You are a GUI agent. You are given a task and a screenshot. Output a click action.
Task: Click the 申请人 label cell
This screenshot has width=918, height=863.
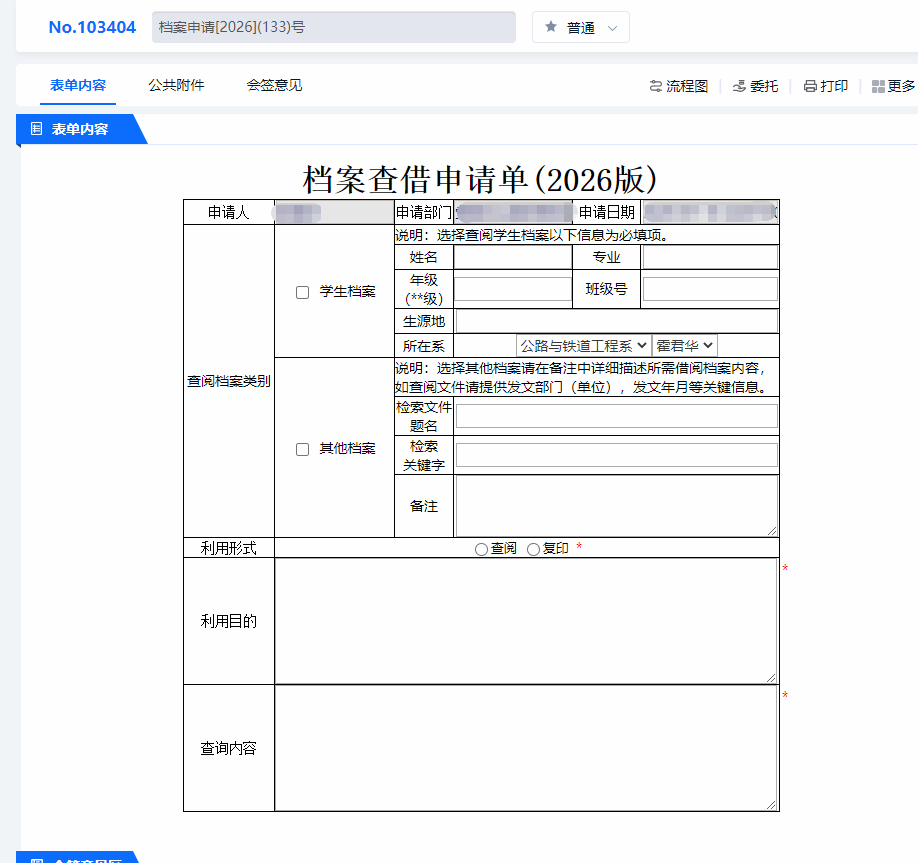pyautogui.click(x=229, y=212)
